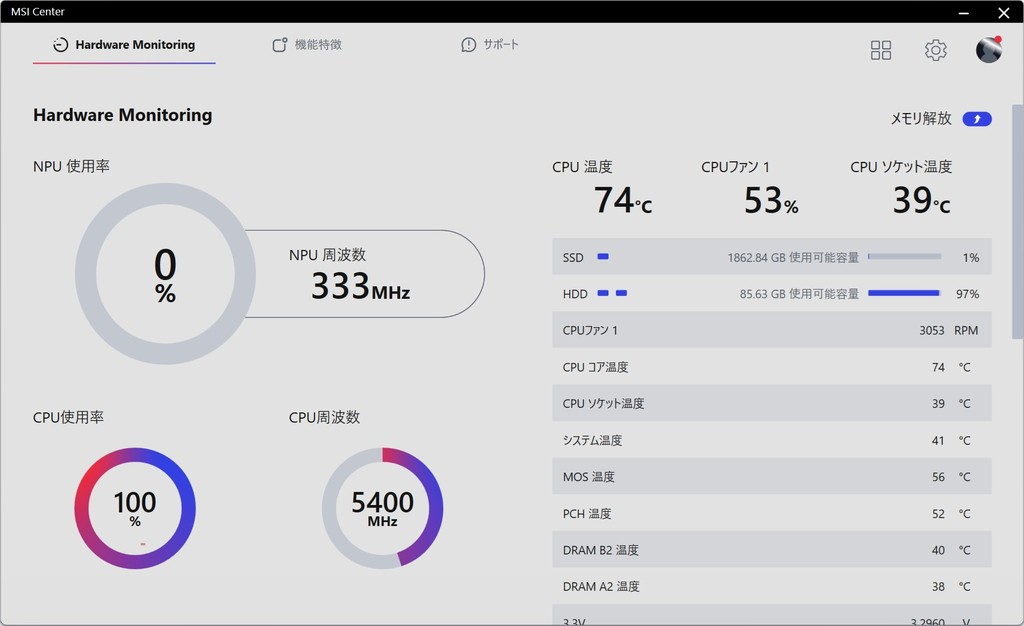Select the DRAM B2 温度 row

pyautogui.click(x=772, y=550)
